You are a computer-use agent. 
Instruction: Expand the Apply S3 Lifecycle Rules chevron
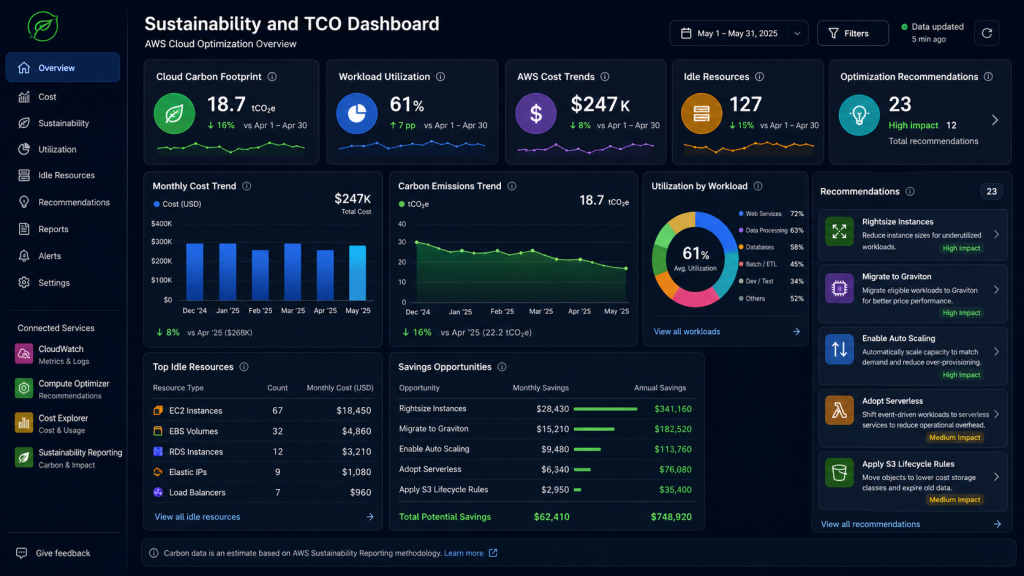997,477
